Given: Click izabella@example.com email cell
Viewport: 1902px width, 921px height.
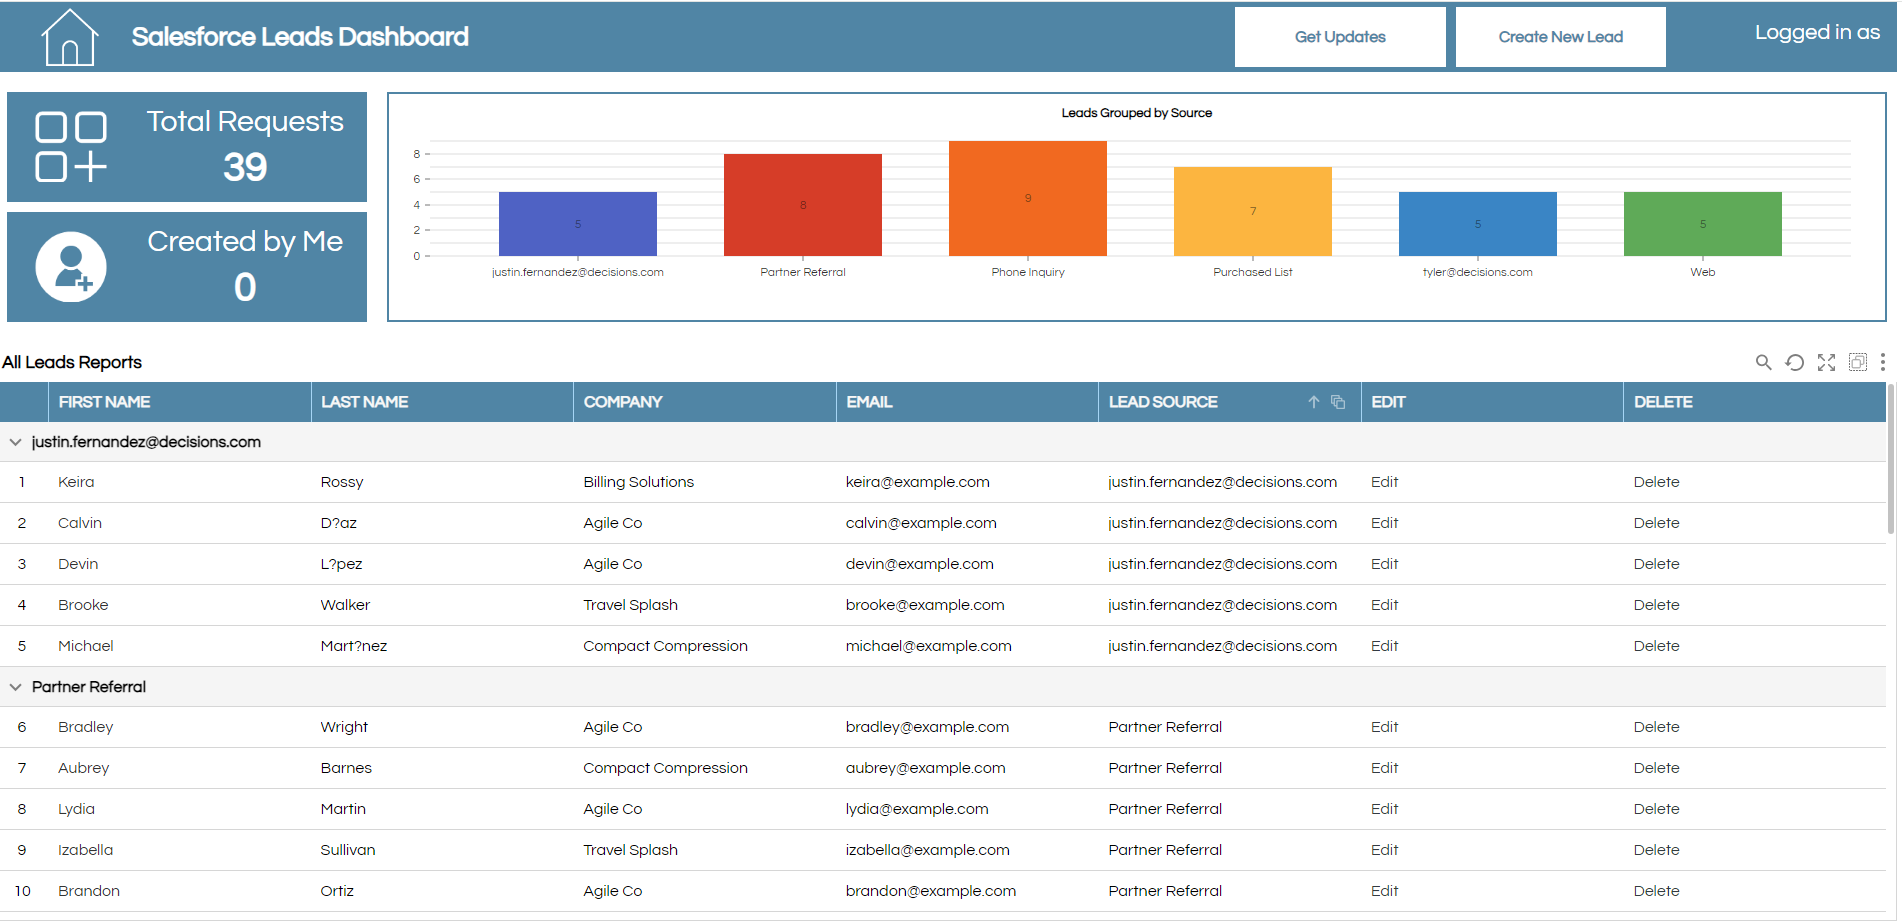Looking at the screenshot, I should click(x=927, y=850).
